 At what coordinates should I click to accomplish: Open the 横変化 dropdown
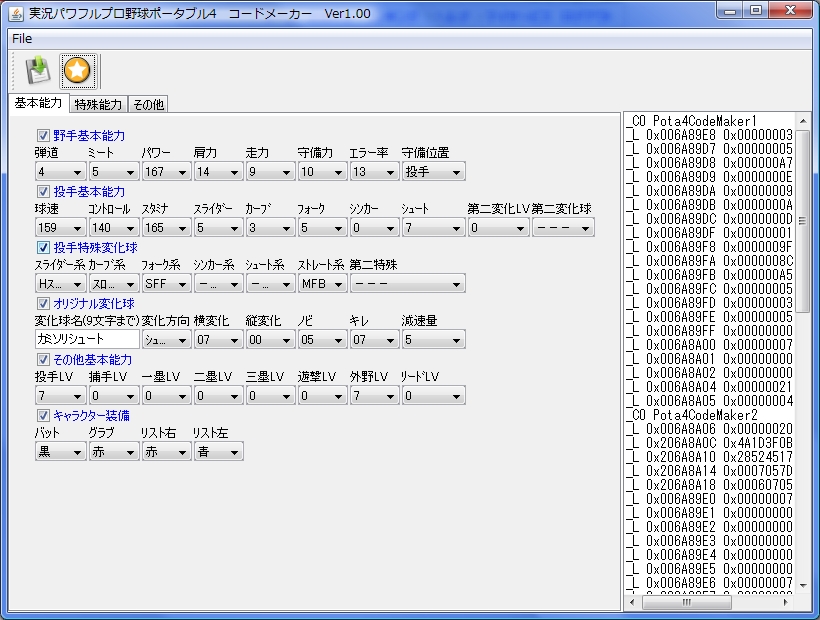tap(218, 339)
